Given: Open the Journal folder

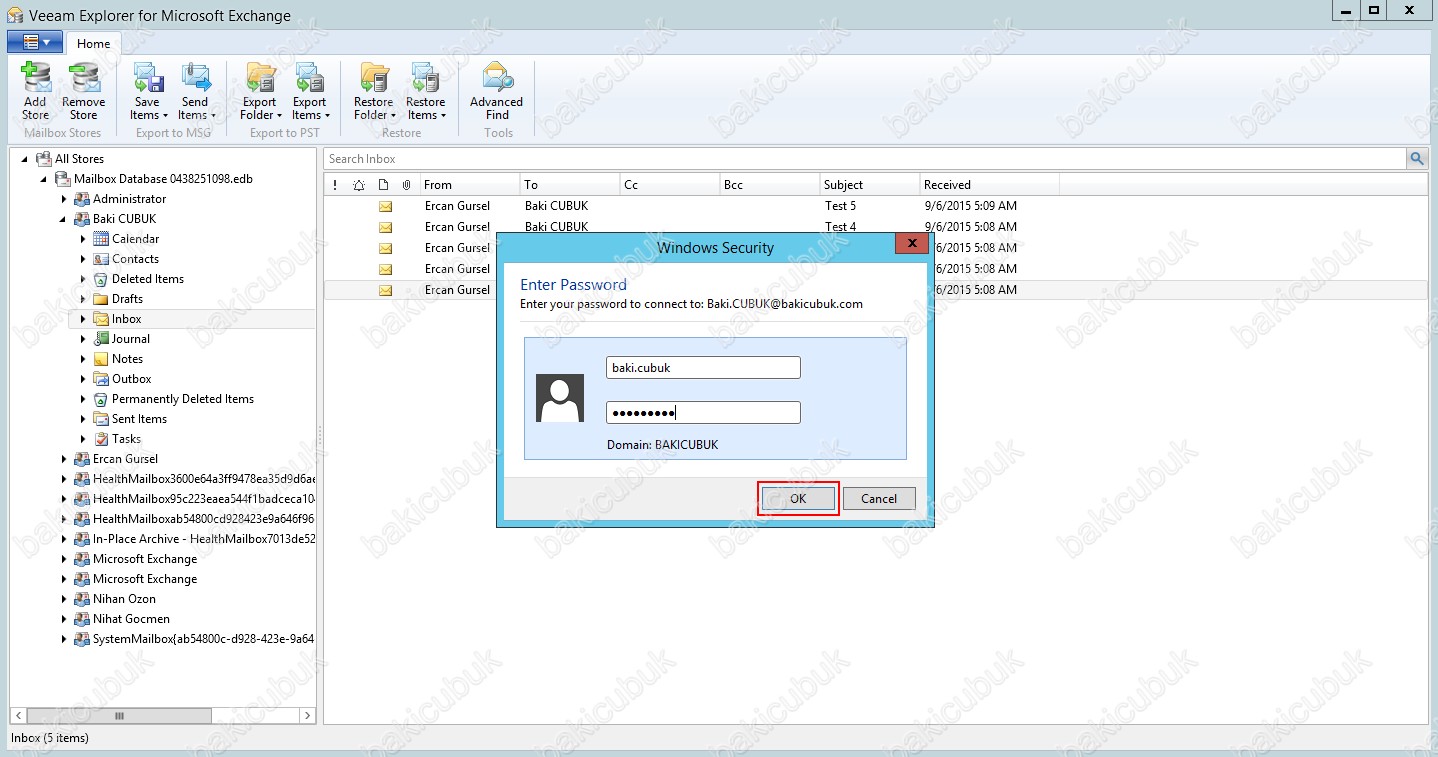Looking at the screenshot, I should [x=130, y=338].
